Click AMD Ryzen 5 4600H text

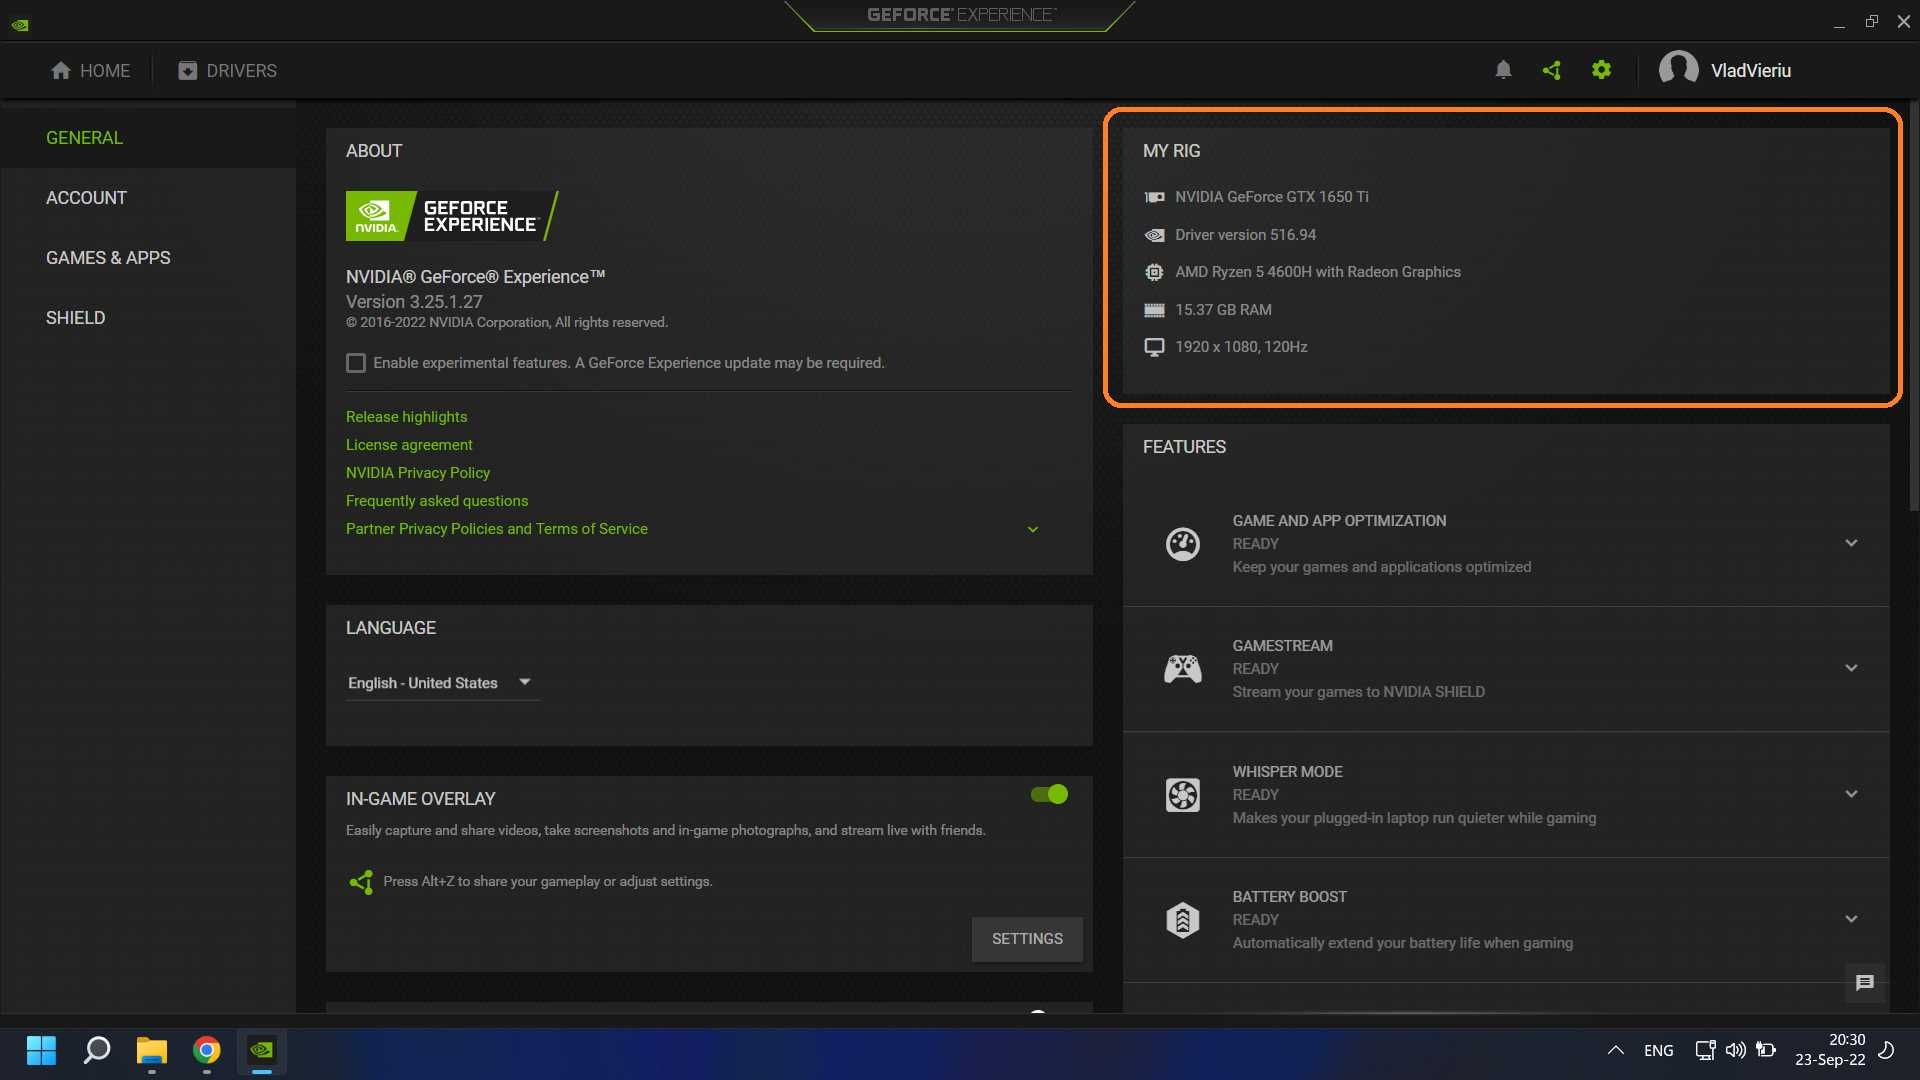(1317, 272)
